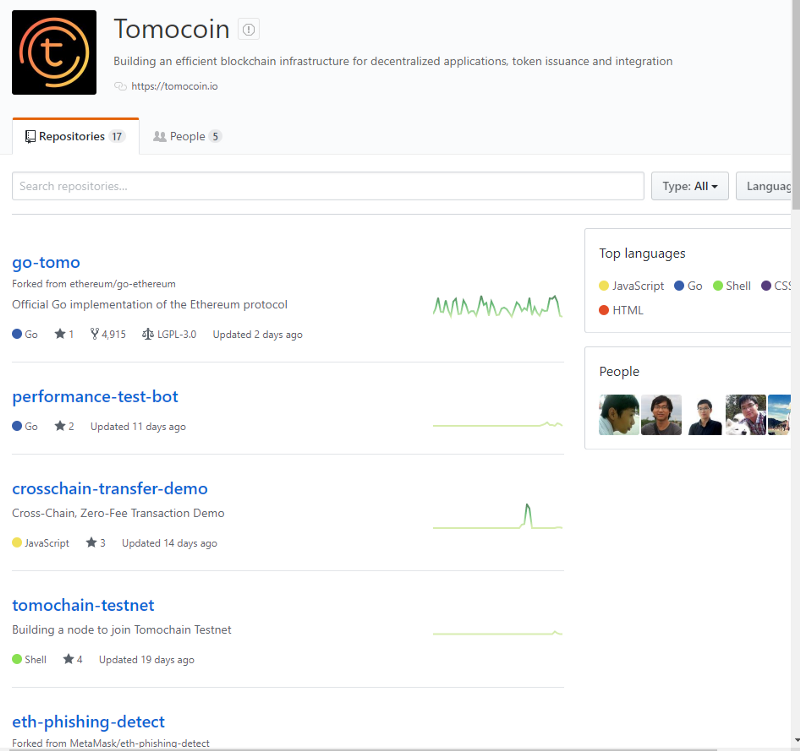Open the People heading in the sidebar

[x=619, y=371]
